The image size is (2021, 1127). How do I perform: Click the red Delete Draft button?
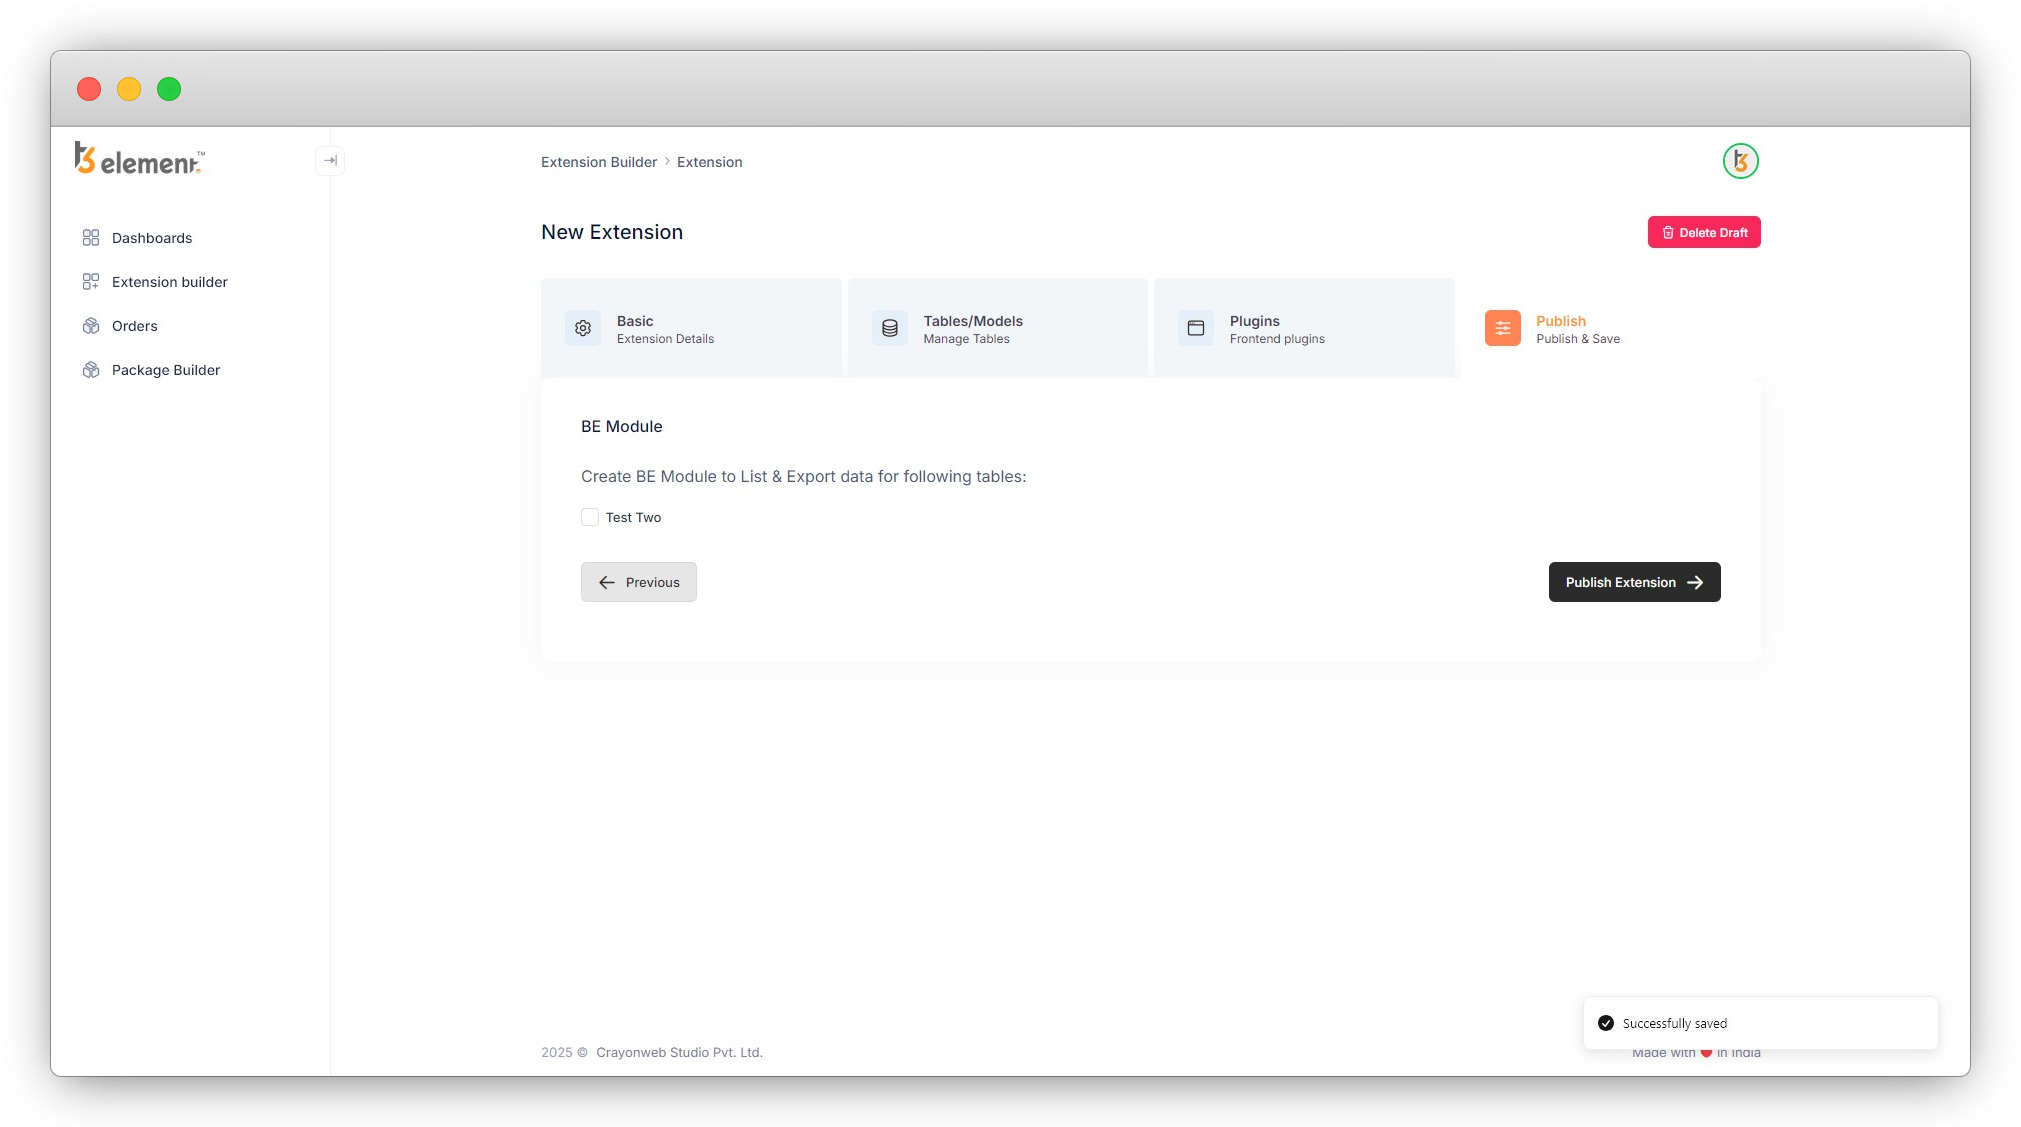[1703, 232]
